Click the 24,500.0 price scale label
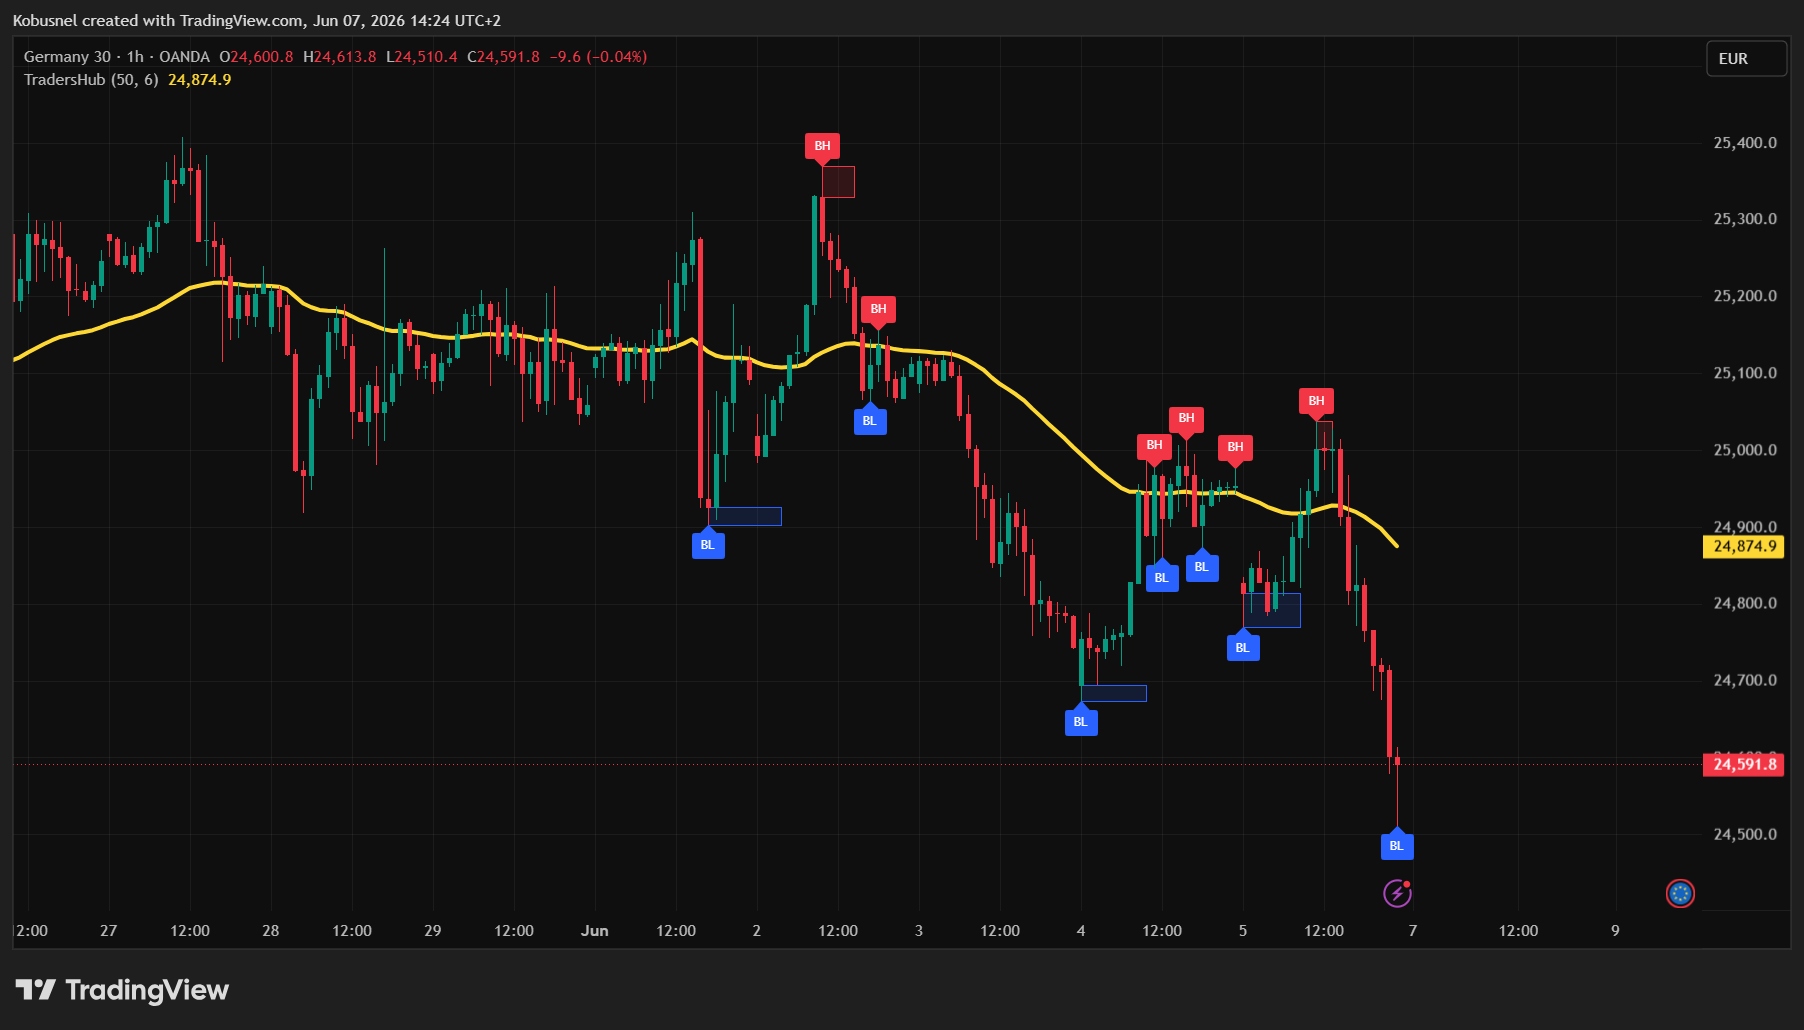This screenshot has height=1030, width=1804. click(x=1745, y=834)
